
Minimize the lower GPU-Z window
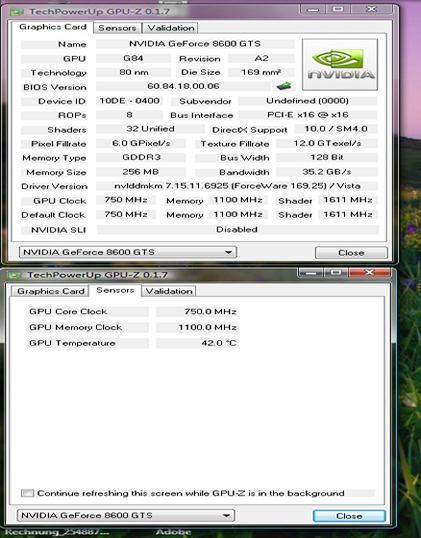click(311, 273)
